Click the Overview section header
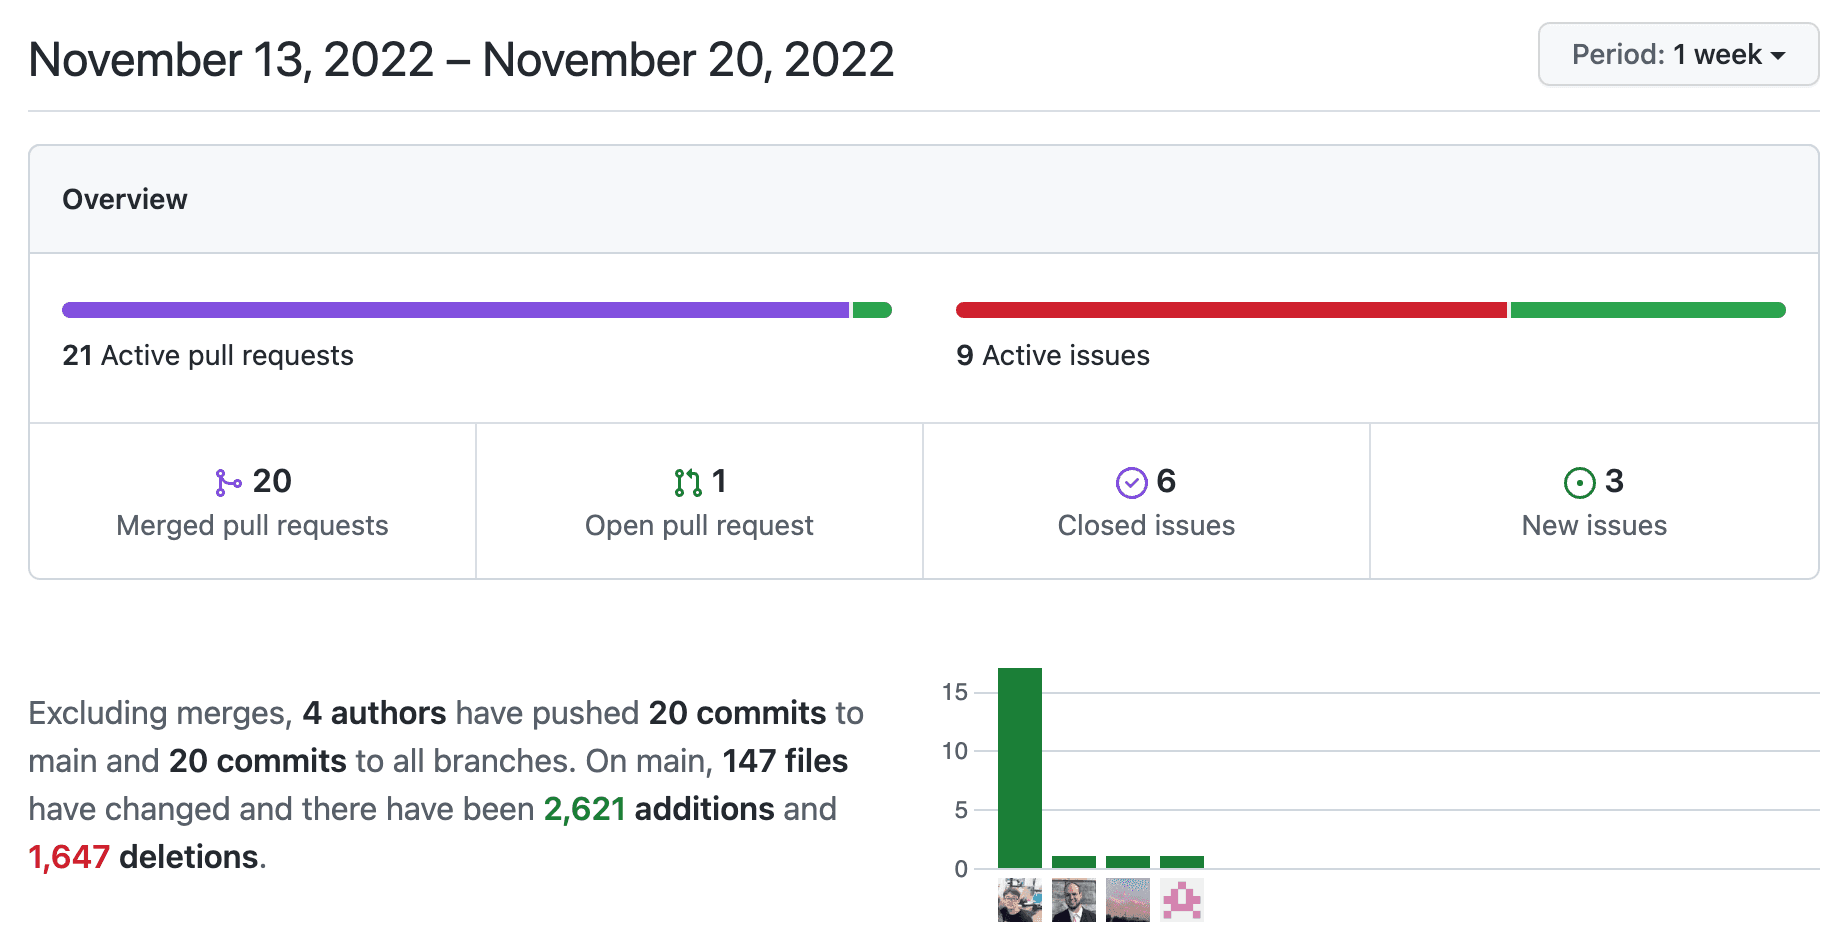 (125, 200)
